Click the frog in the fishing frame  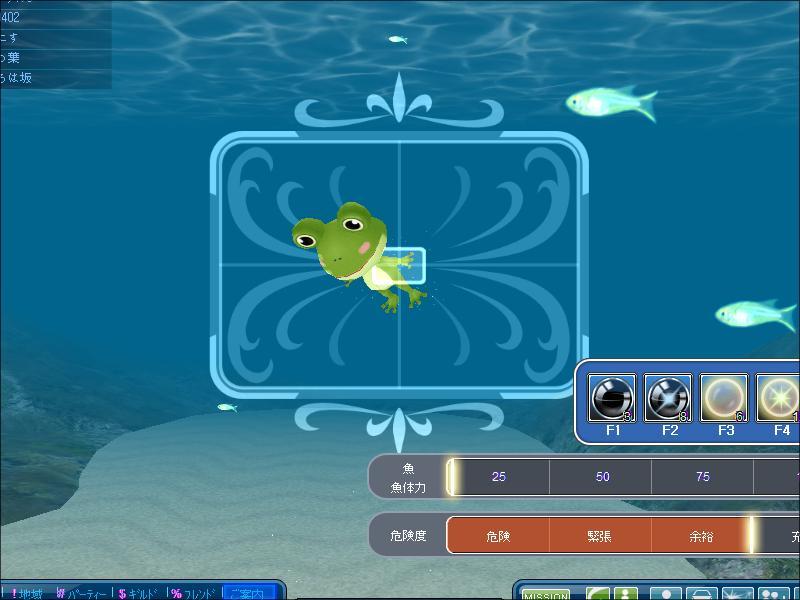357,255
